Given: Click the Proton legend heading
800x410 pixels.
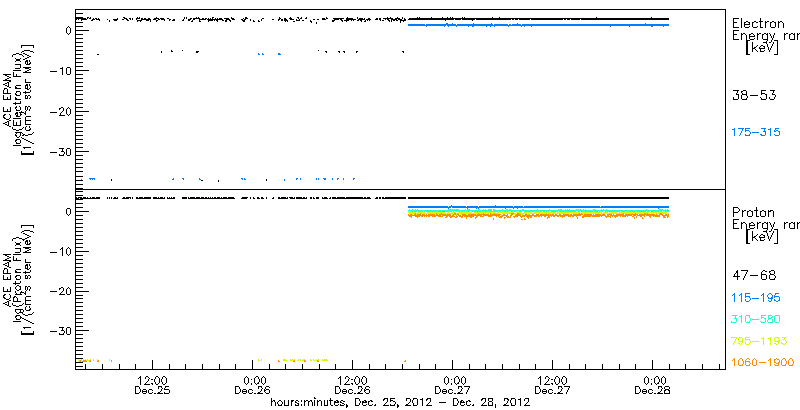Looking at the screenshot, I should (753, 212).
